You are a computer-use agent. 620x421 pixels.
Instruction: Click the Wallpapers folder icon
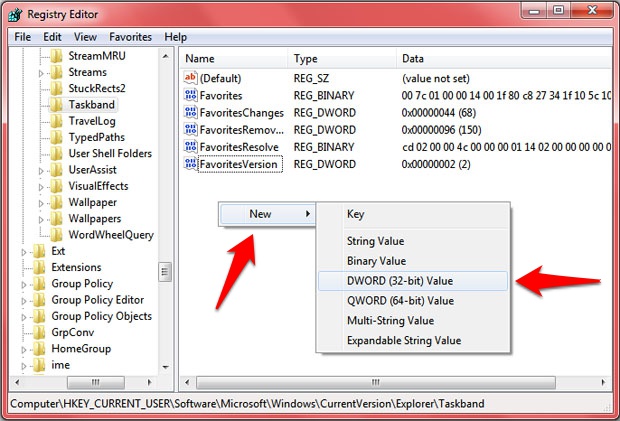click(x=57, y=218)
